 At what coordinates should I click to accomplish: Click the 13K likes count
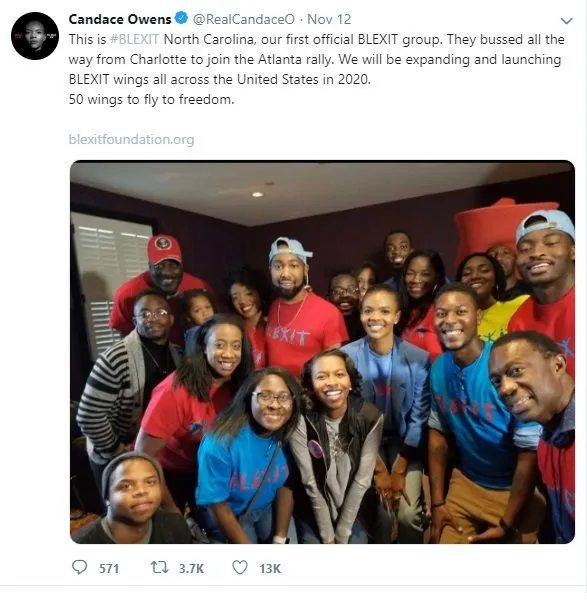tap(270, 568)
